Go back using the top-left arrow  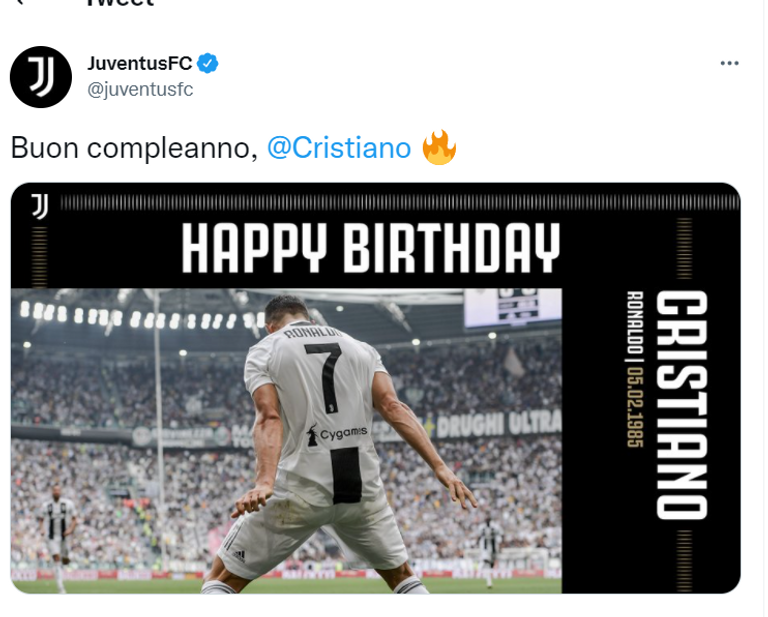(20, 2)
